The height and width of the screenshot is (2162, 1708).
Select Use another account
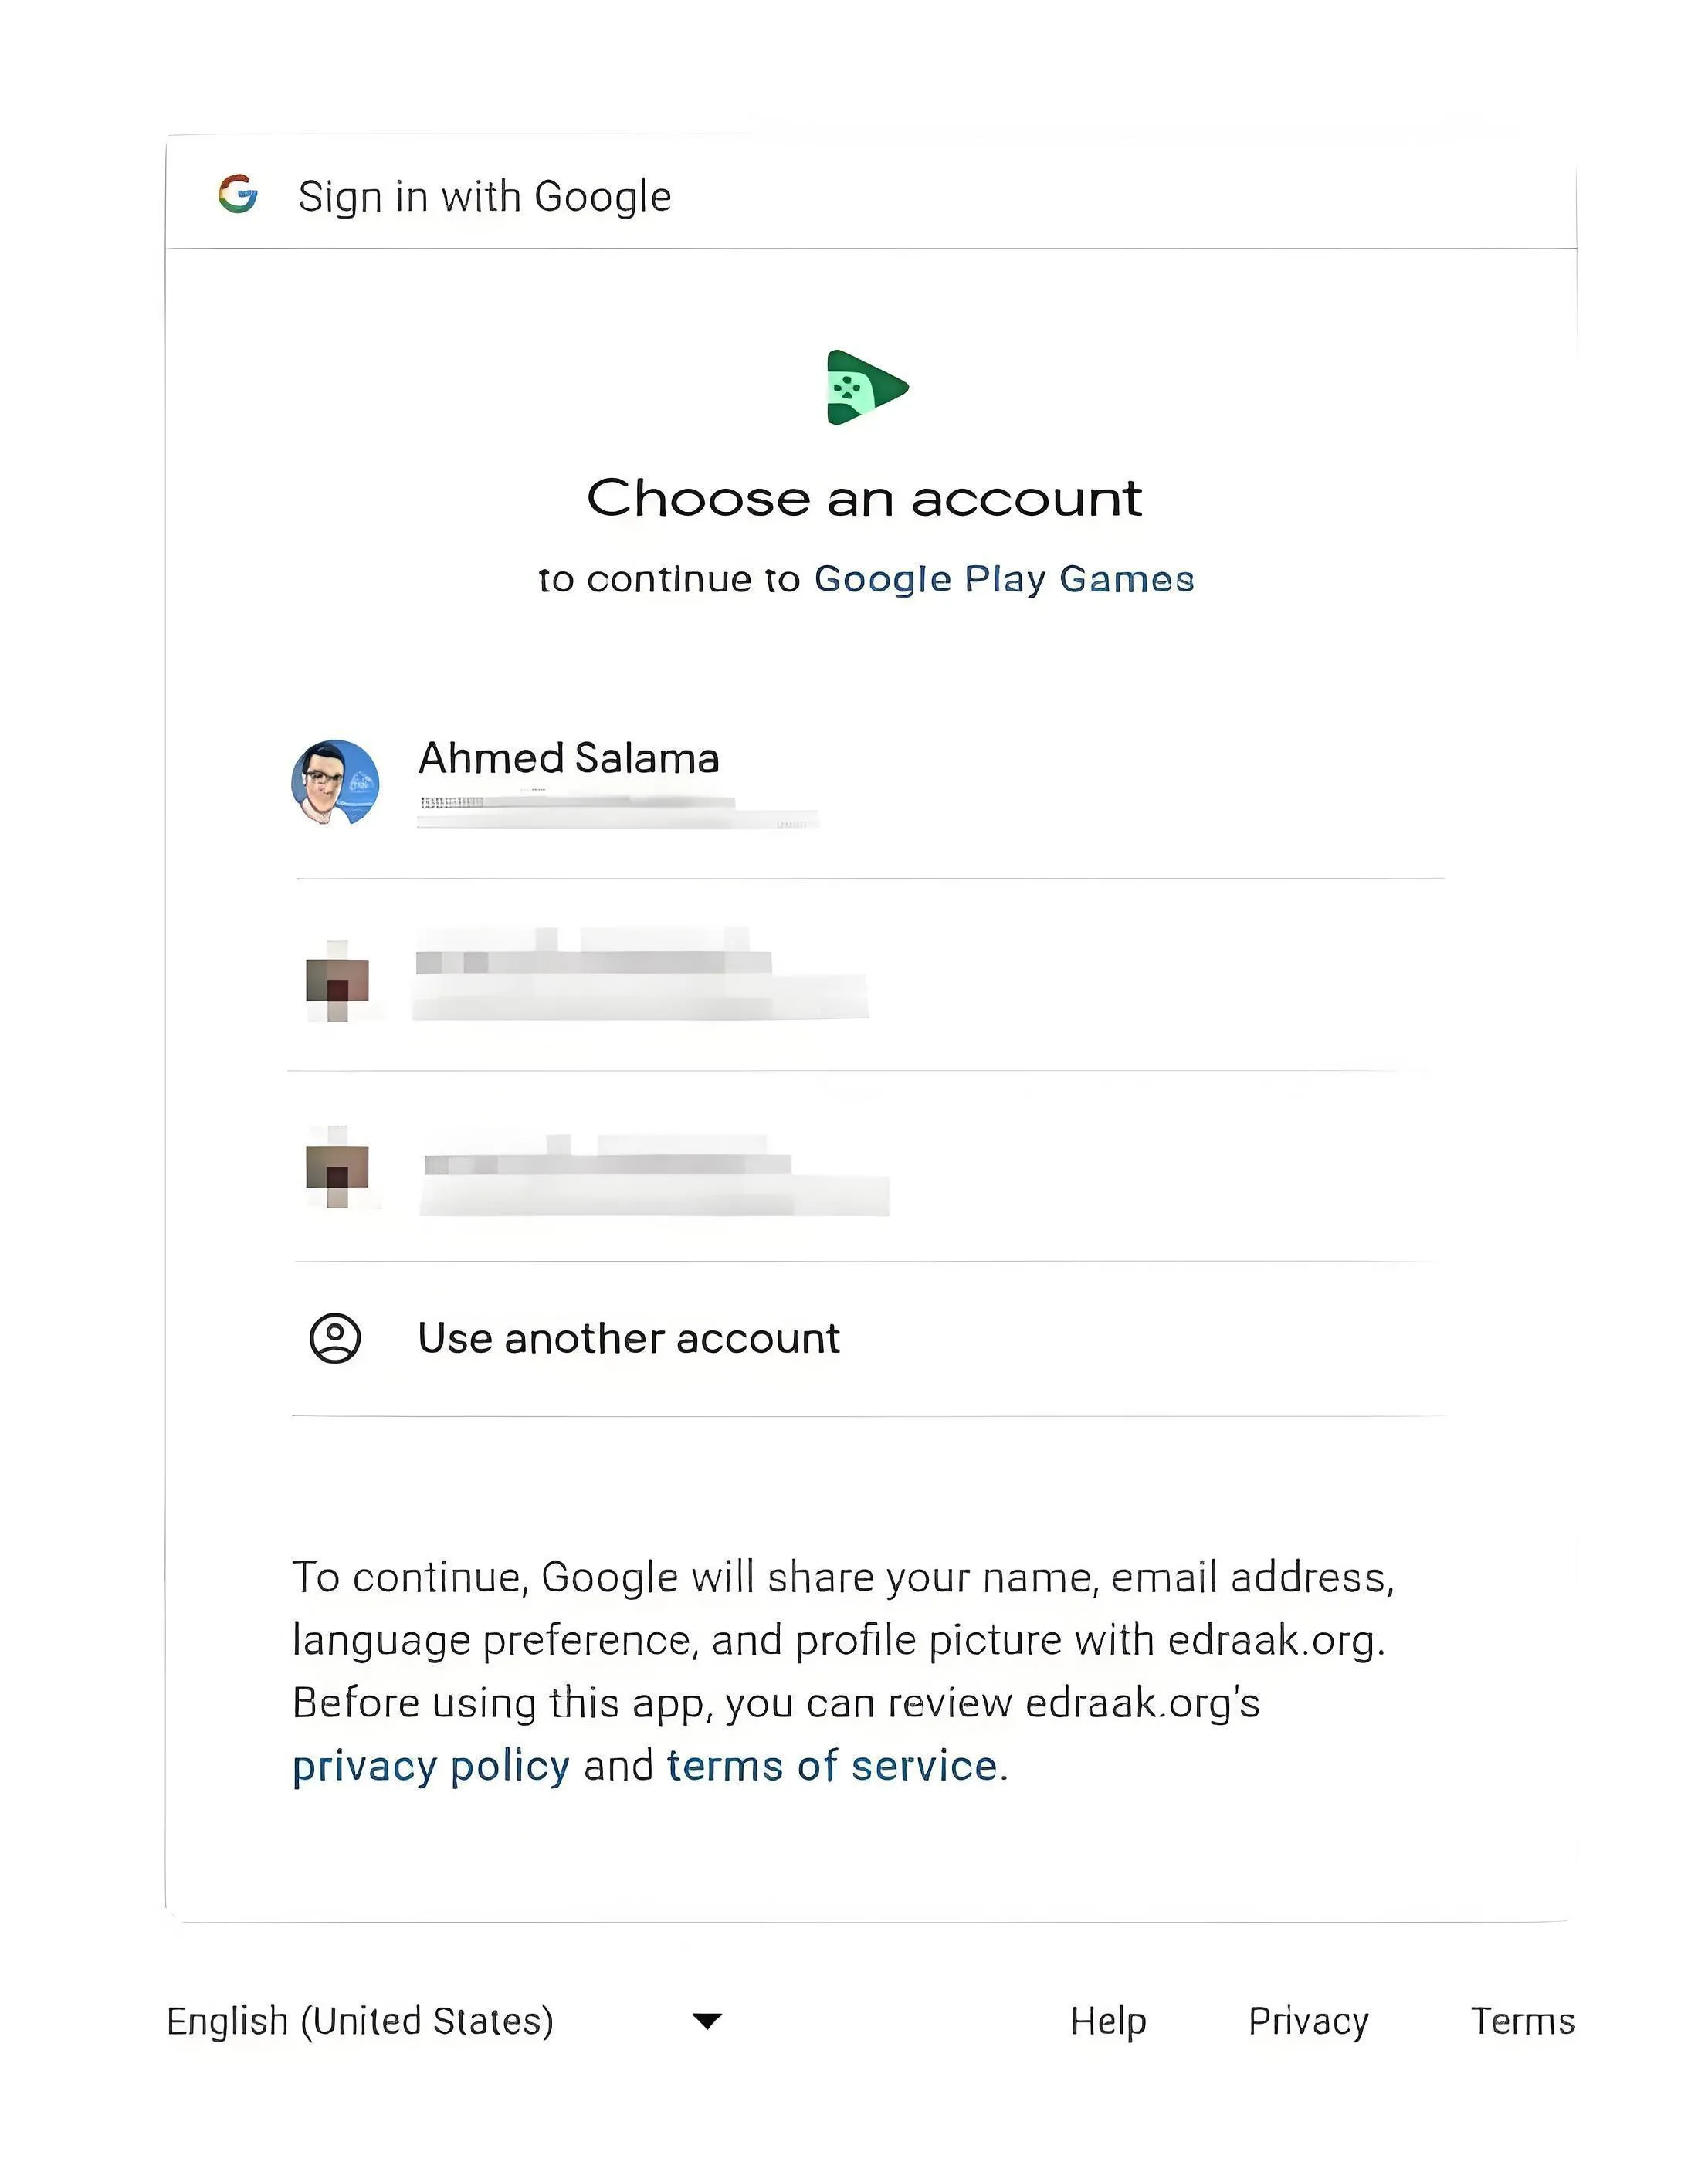[628, 1338]
